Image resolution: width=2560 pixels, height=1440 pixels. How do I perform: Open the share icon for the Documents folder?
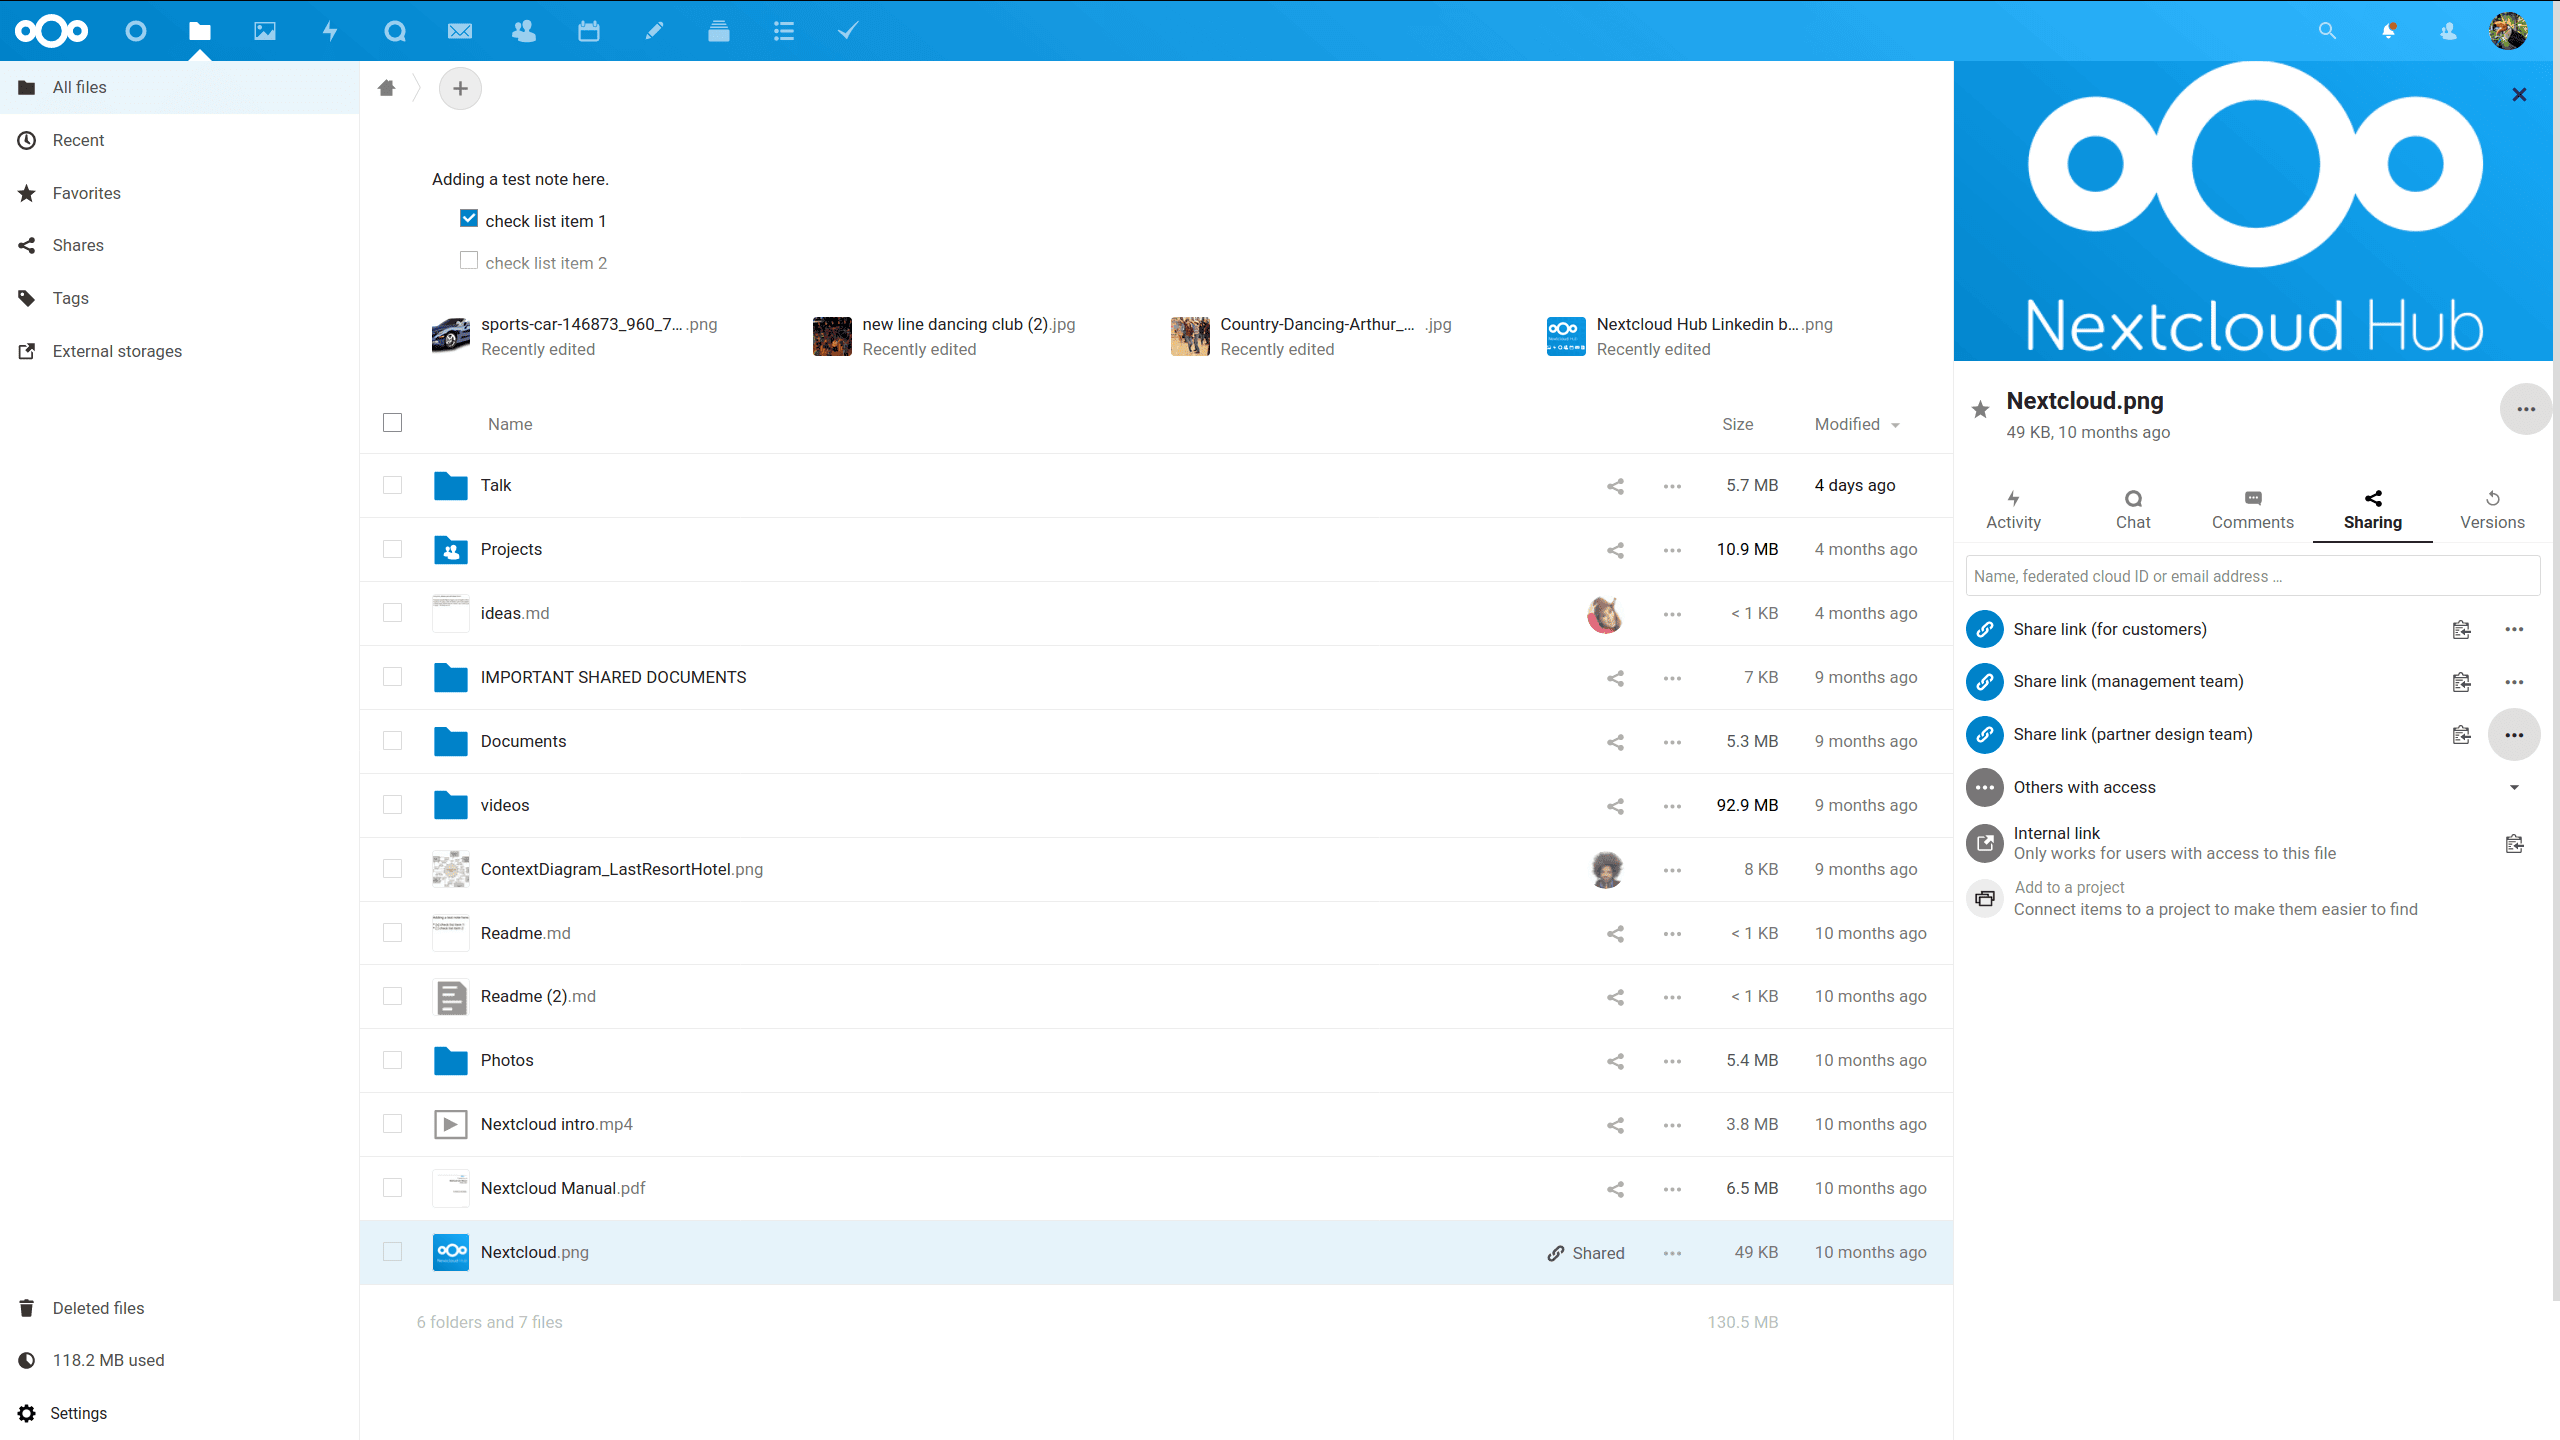pyautogui.click(x=1615, y=742)
